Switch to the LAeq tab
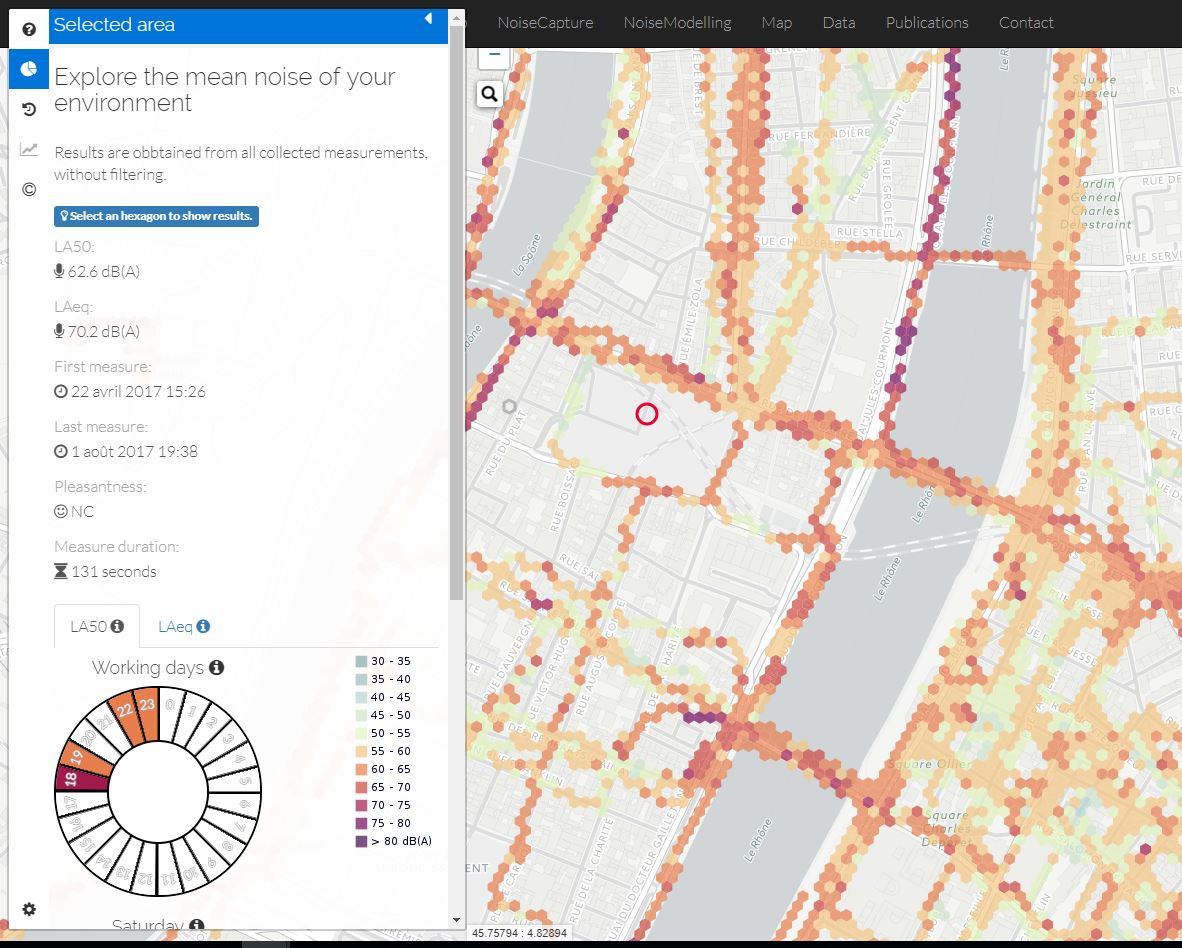Image resolution: width=1182 pixels, height=948 pixels. 184,626
